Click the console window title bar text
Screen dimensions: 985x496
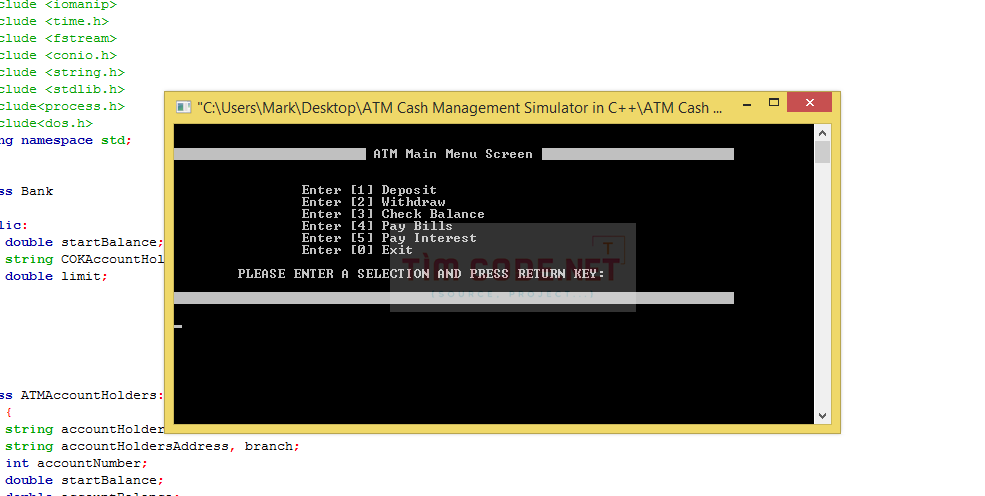point(459,108)
